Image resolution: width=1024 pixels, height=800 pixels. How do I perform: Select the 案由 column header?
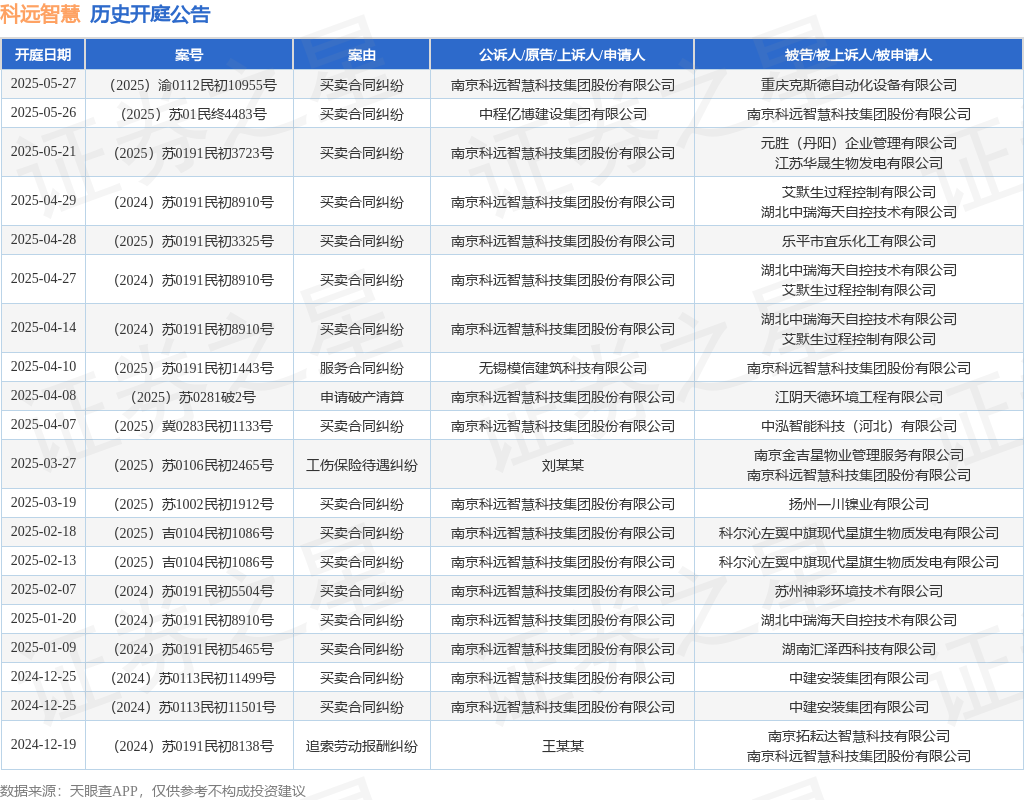click(x=362, y=55)
